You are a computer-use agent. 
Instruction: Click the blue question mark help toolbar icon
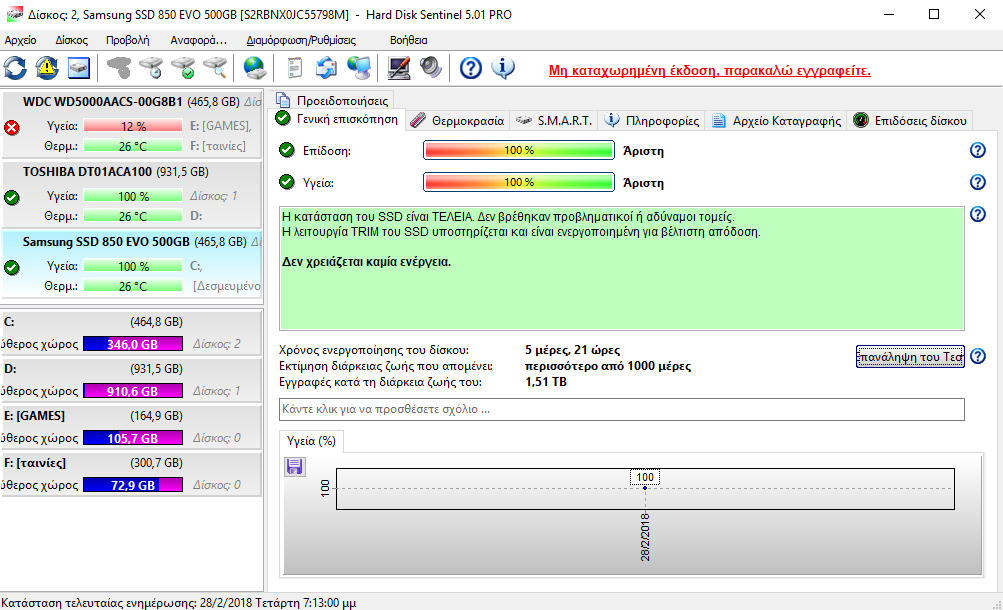pos(471,68)
